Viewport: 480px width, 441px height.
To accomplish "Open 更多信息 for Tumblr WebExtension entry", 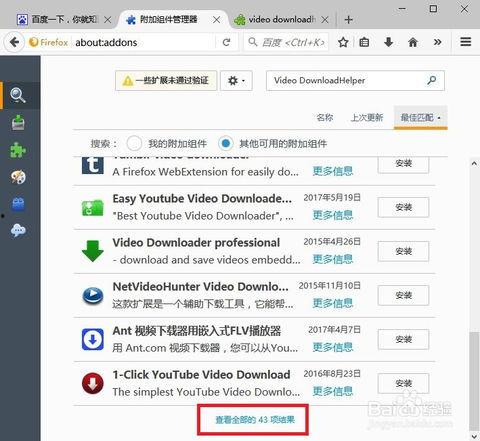I will point(333,171).
